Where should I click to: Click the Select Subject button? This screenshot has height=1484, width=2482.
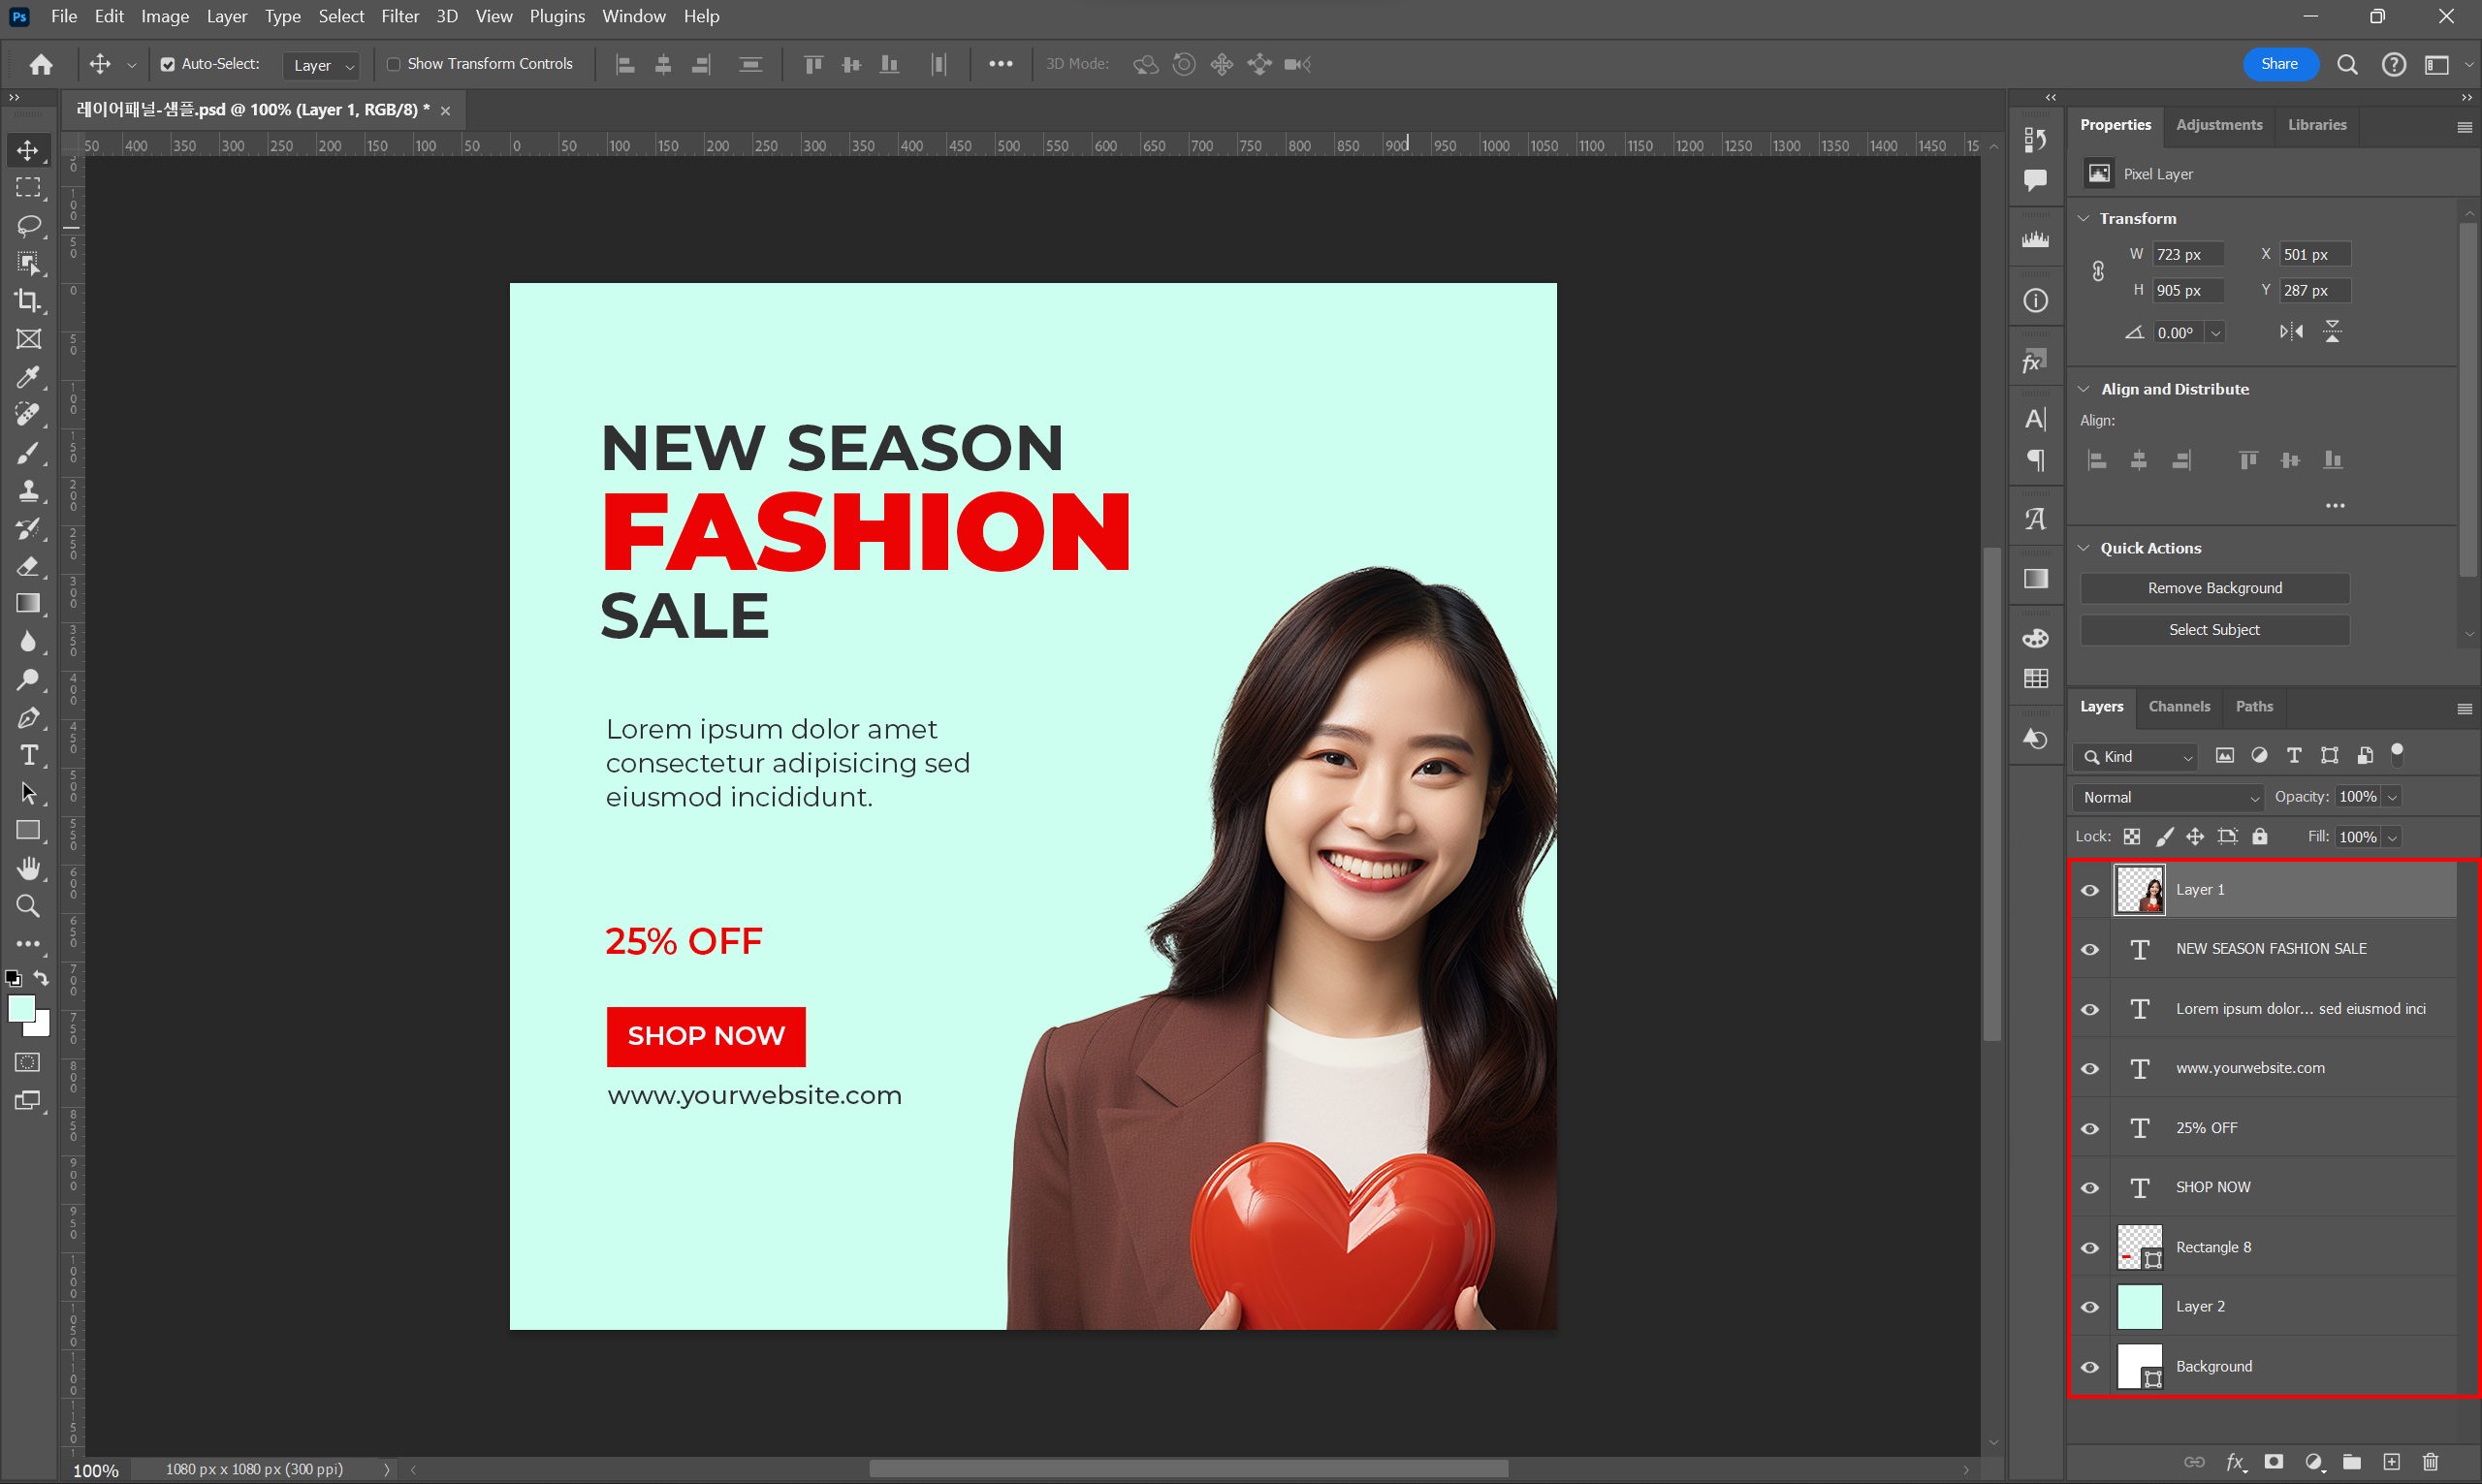pyautogui.click(x=2214, y=630)
